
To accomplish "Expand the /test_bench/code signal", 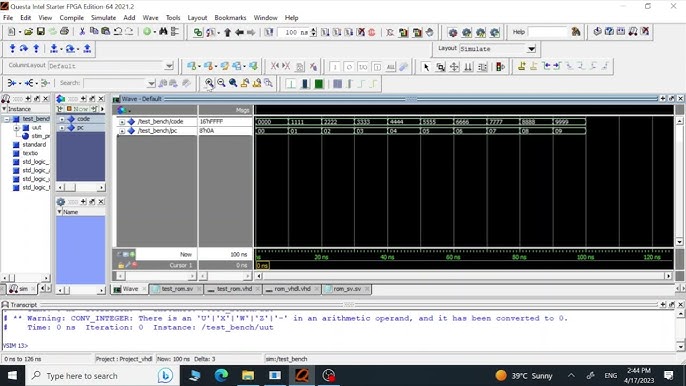I will coord(122,122).
